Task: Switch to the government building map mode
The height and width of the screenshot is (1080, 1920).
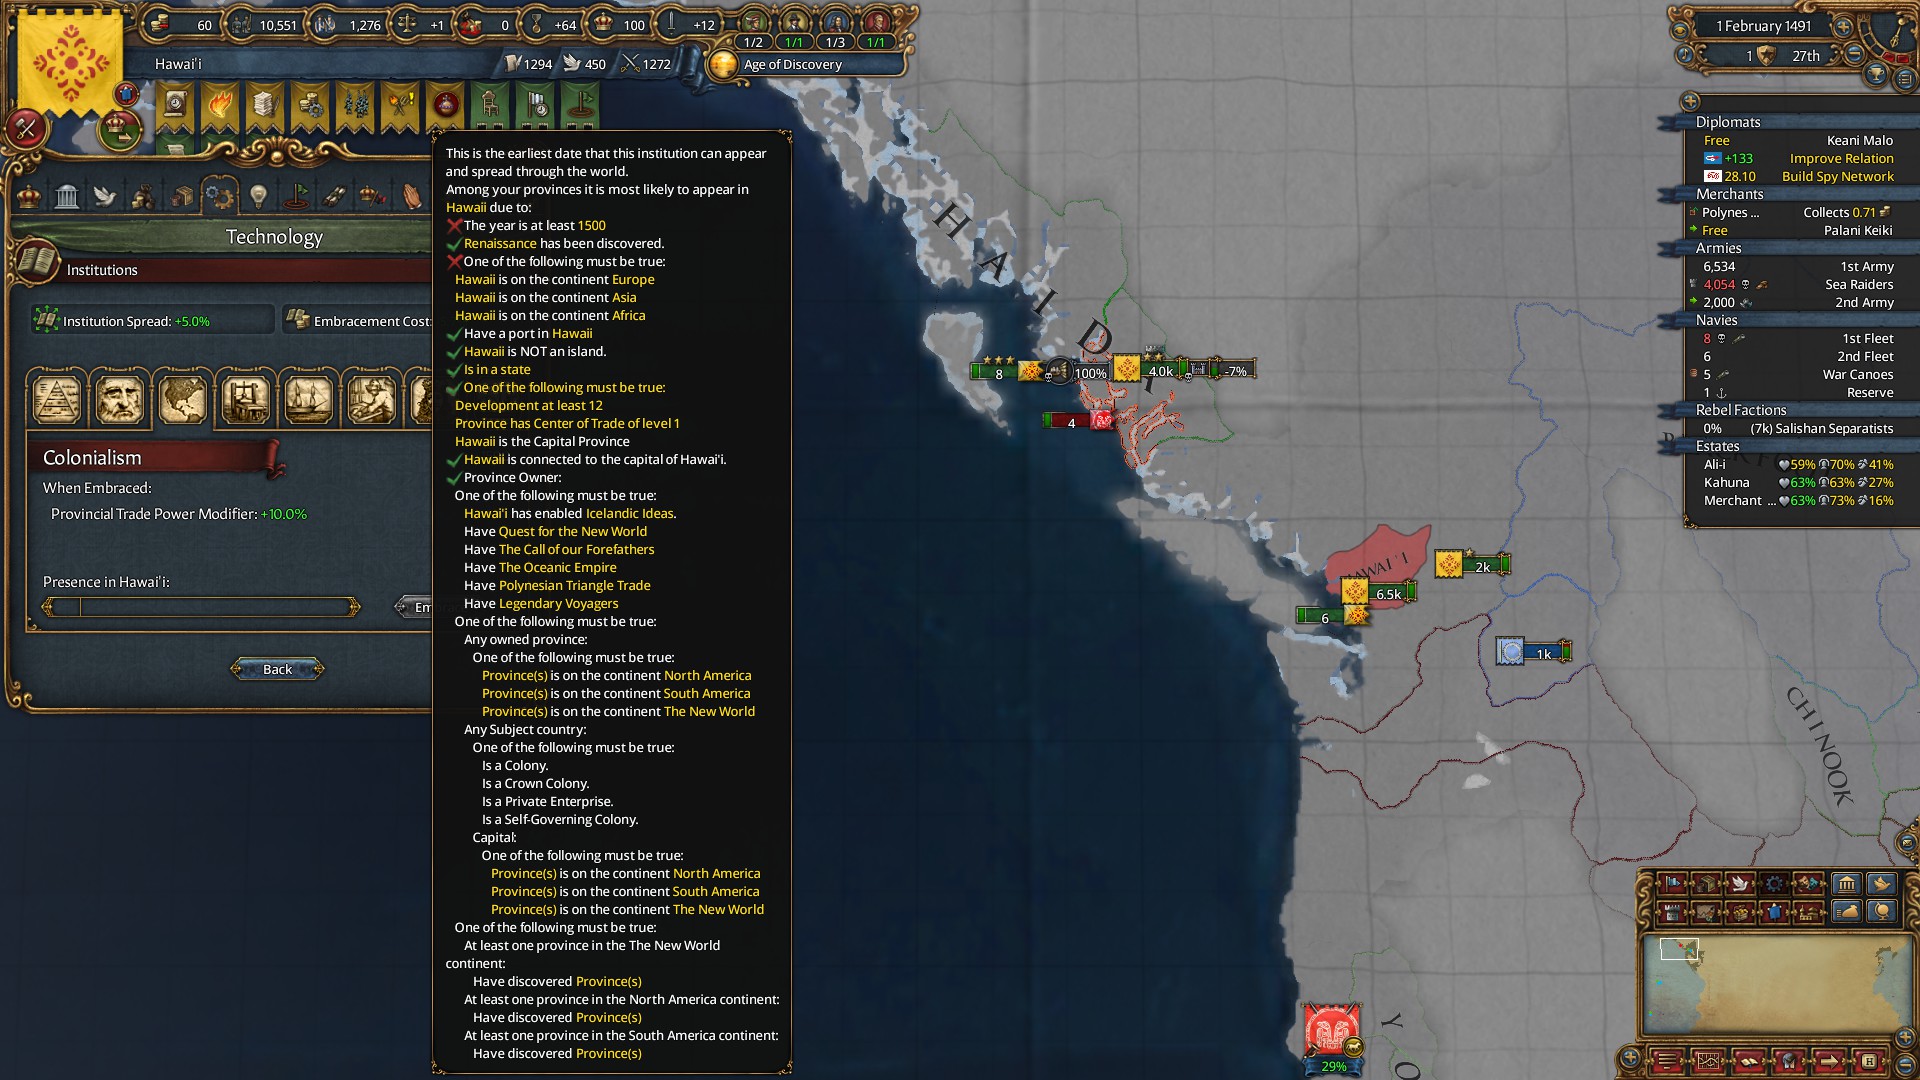Action: (x=1846, y=884)
